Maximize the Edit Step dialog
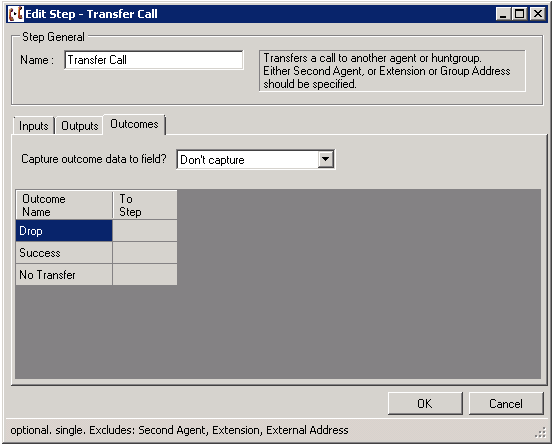 coord(520,14)
